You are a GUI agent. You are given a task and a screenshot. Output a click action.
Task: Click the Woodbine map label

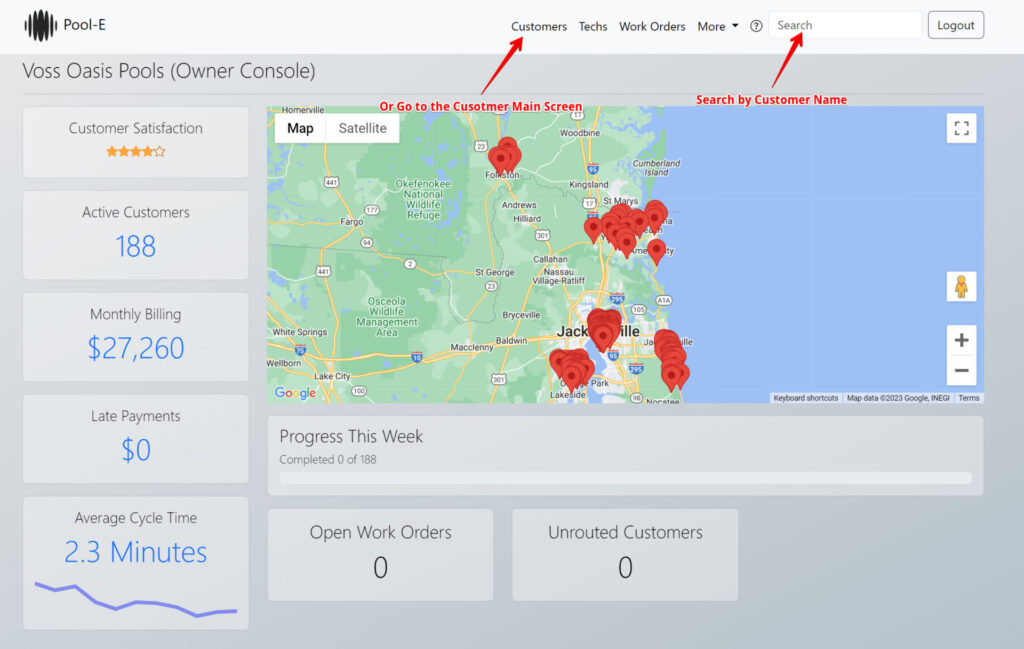[x=580, y=133]
